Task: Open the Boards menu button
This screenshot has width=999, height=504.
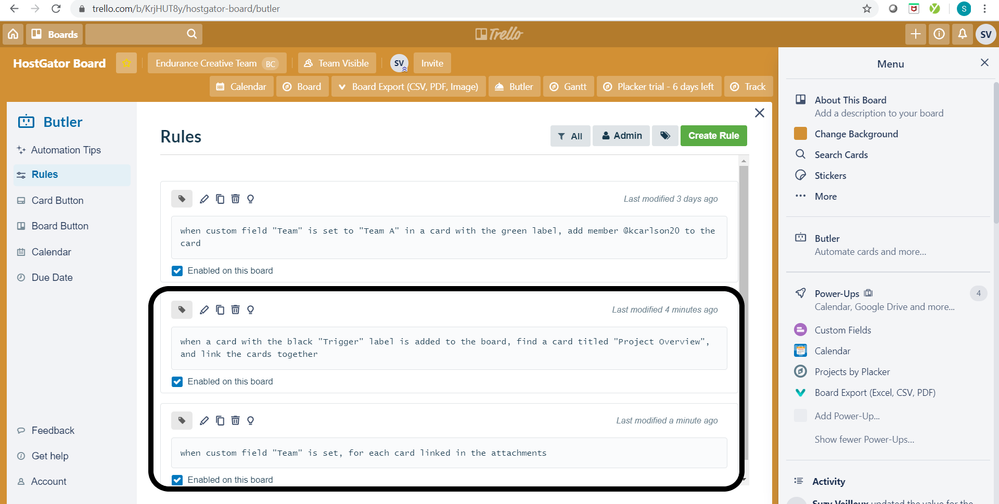Action: [55, 34]
